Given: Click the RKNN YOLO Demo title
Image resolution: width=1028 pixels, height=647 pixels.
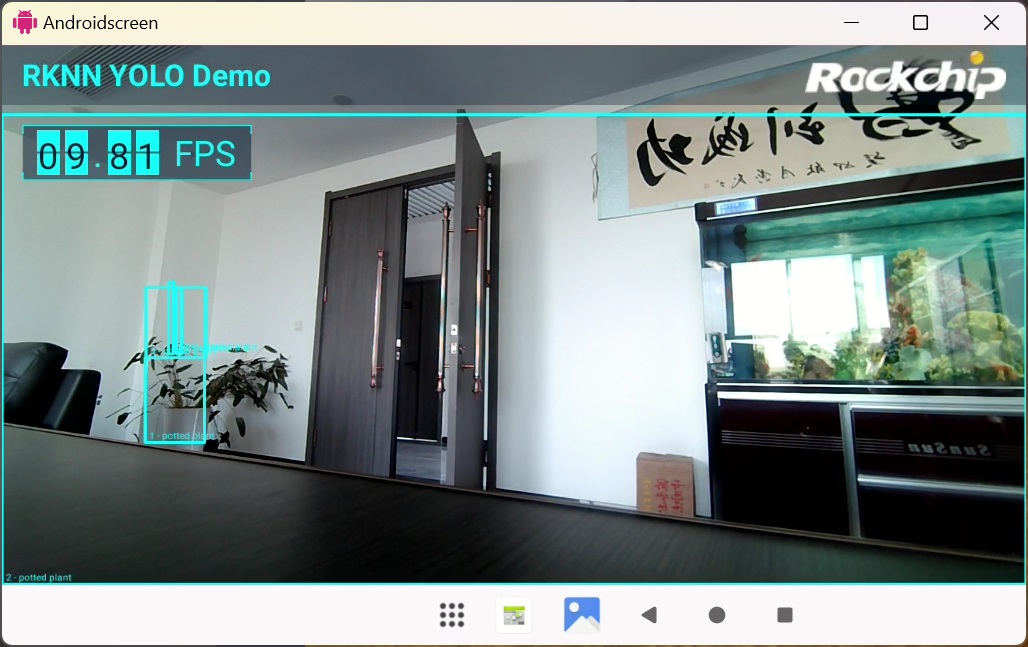Looking at the screenshot, I should point(146,76).
